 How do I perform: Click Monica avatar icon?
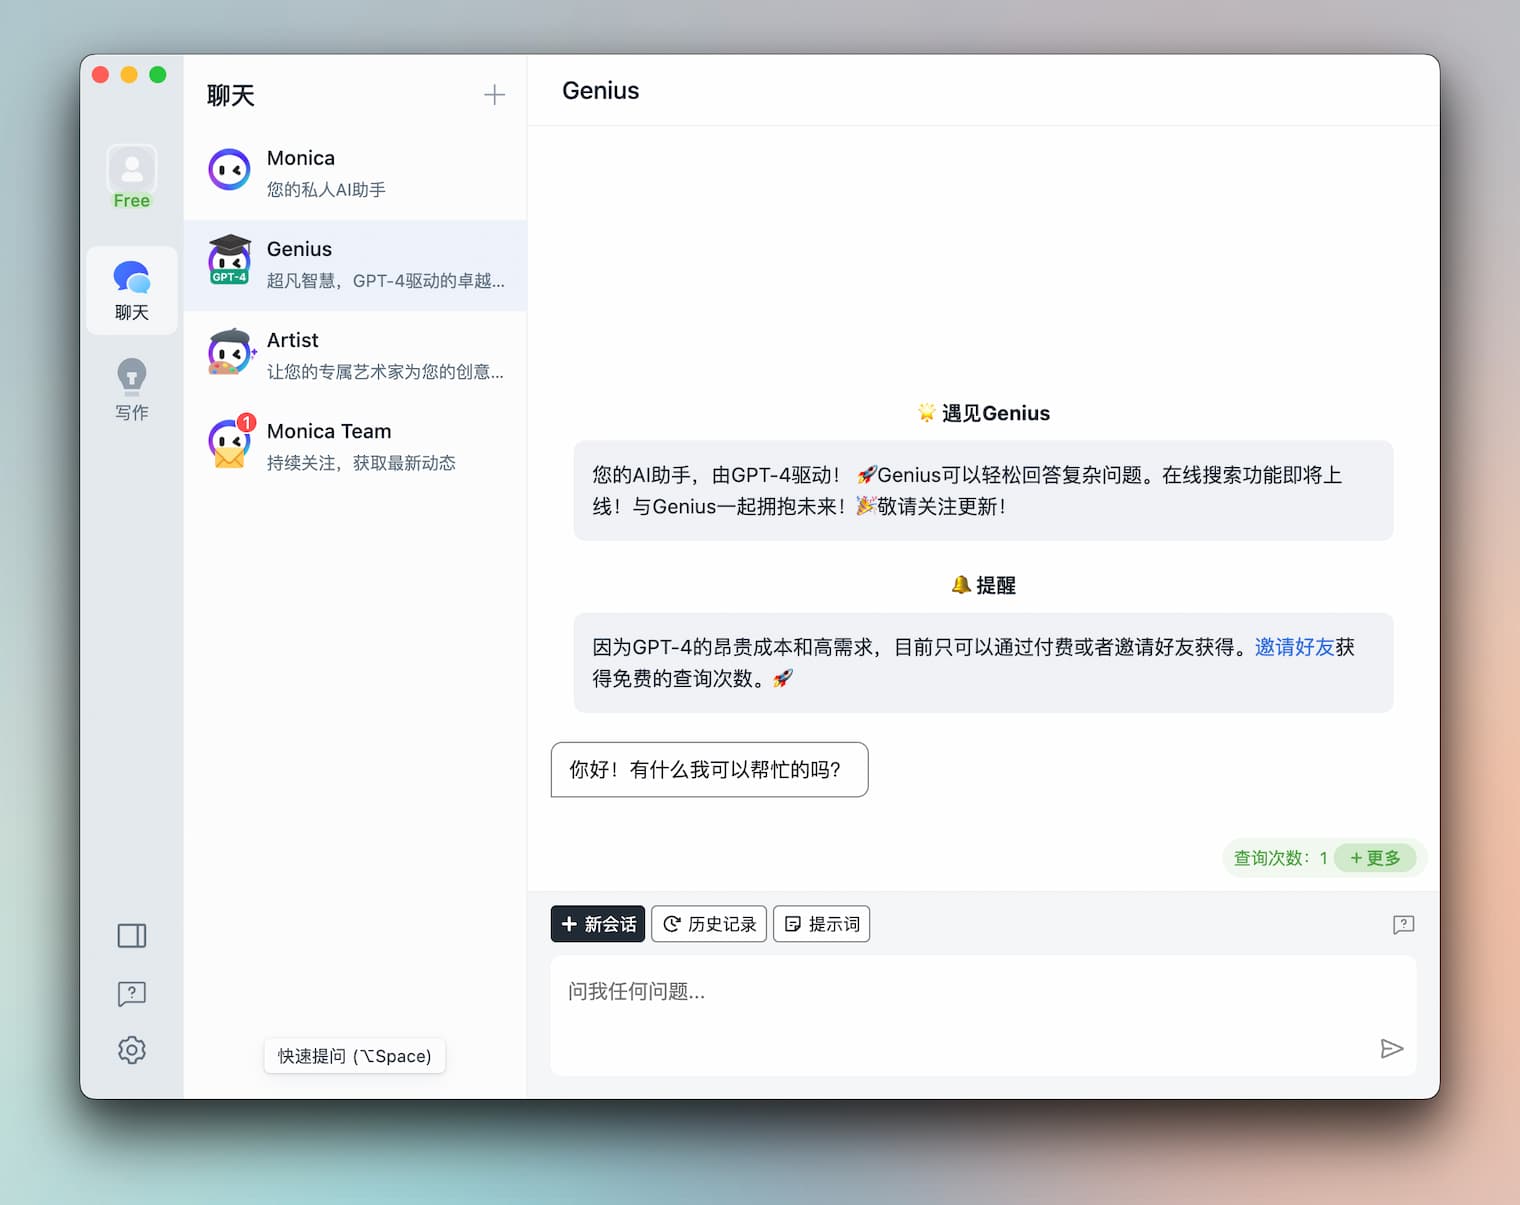pos(229,170)
